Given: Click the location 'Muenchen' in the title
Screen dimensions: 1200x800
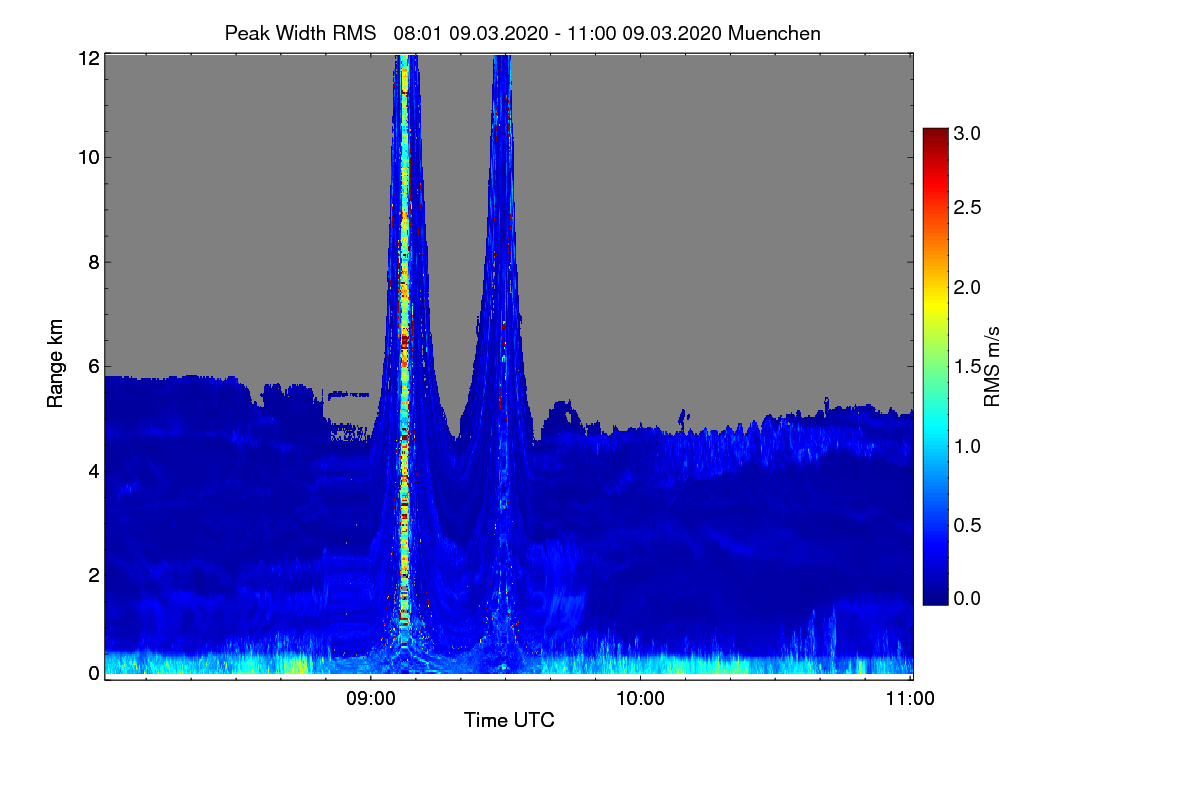Looking at the screenshot, I should tap(775, 33).
